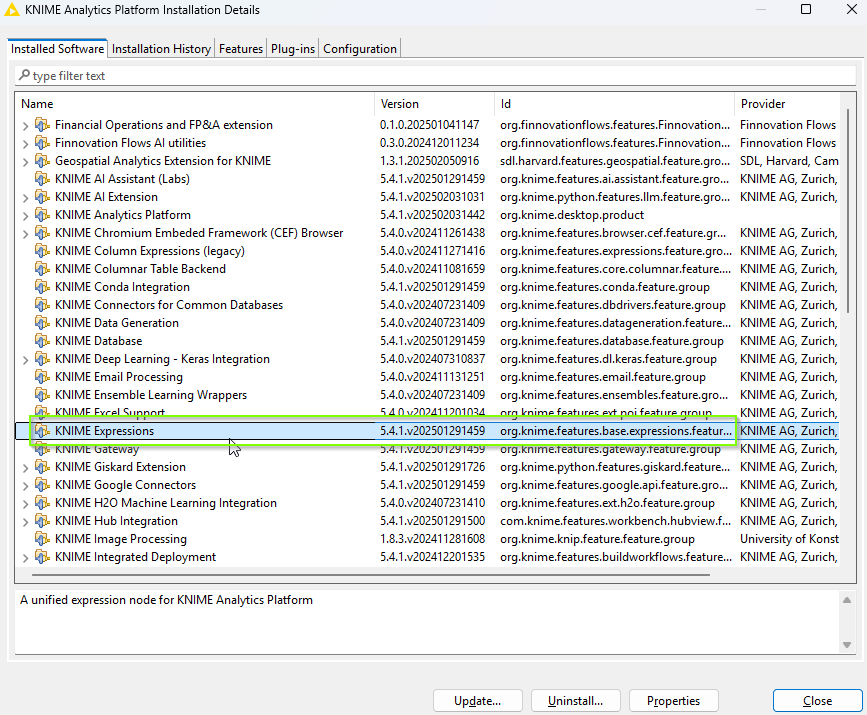
Task: Click the Finnovation Flows AI utilities feature icon
Action: (42, 143)
